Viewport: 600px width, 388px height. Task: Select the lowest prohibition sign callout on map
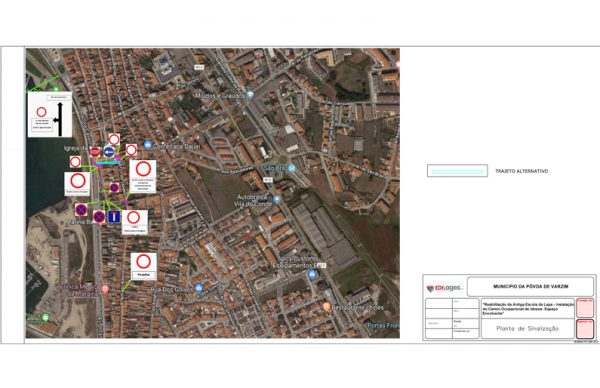click(x=144, y=266)
